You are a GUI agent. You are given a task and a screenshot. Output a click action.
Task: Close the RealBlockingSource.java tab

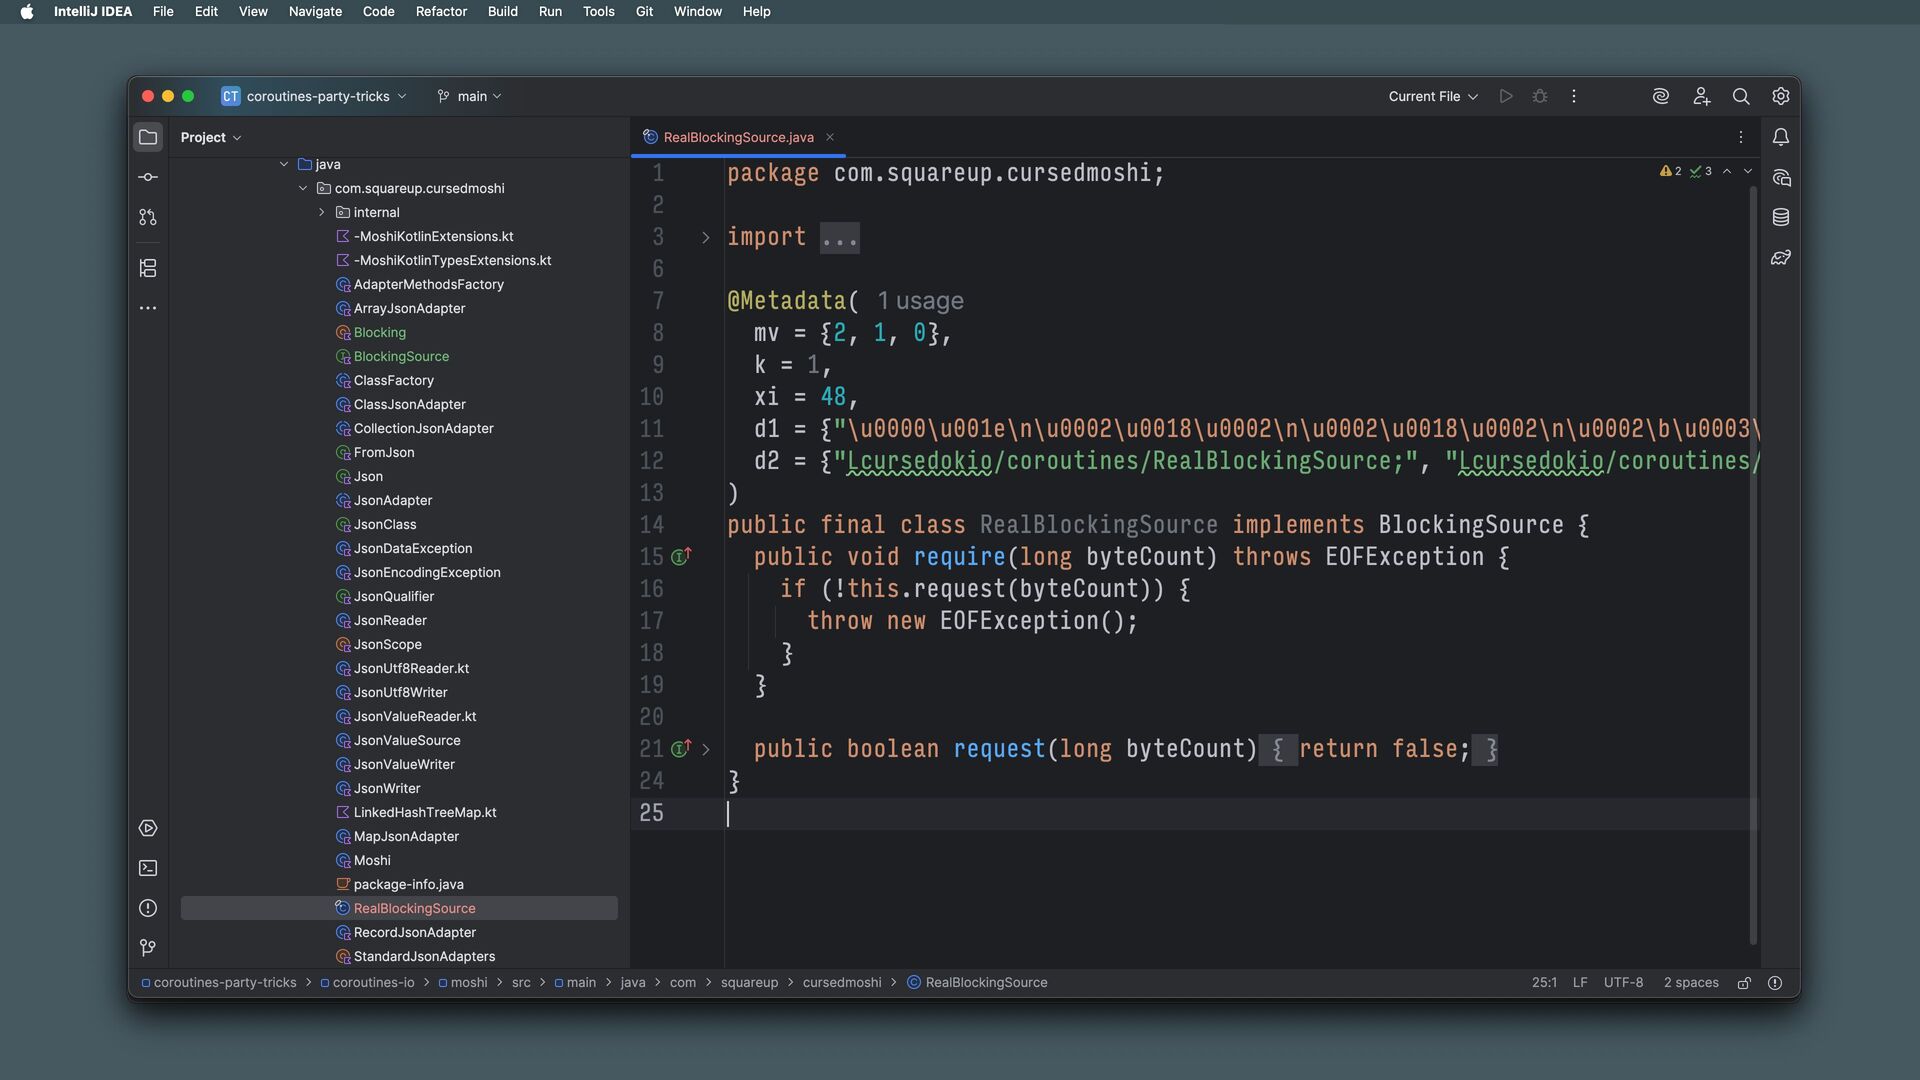[x=829, y=137]
